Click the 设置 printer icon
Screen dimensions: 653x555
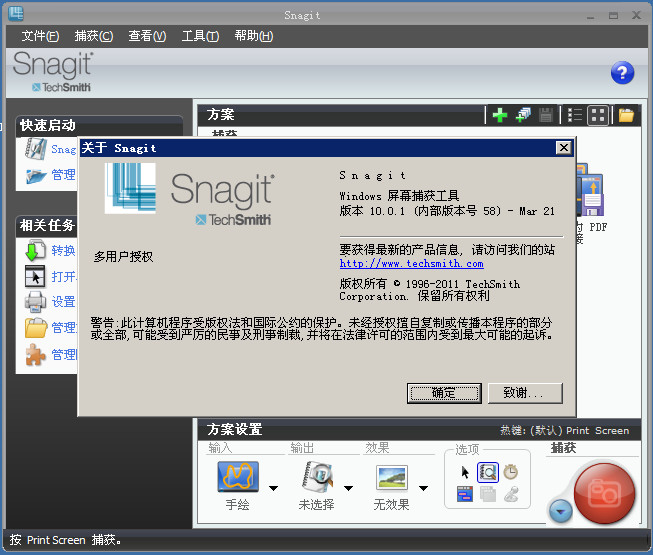(x=35, y=302)
